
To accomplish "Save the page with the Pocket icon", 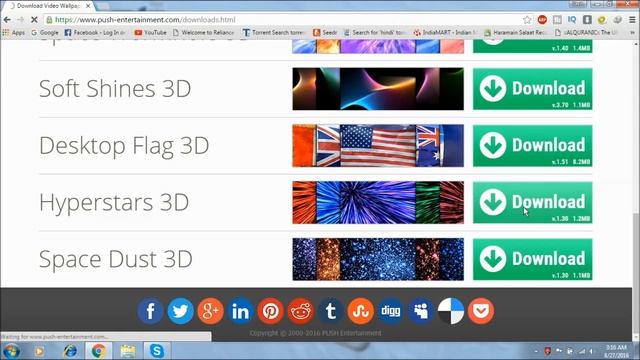I will (481, 311).
